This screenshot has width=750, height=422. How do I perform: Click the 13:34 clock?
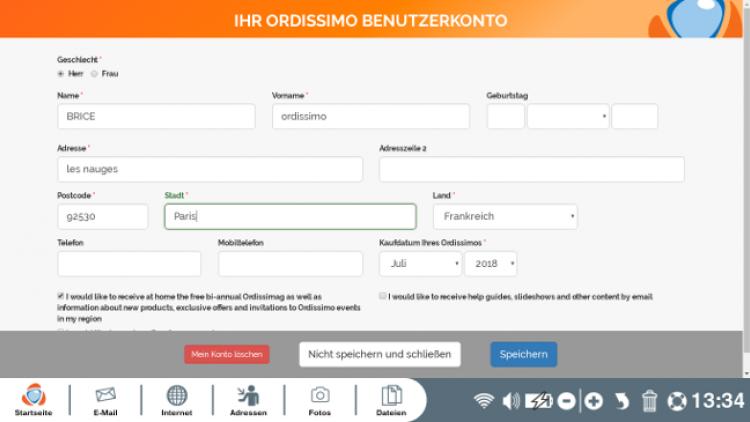(718, 400)
